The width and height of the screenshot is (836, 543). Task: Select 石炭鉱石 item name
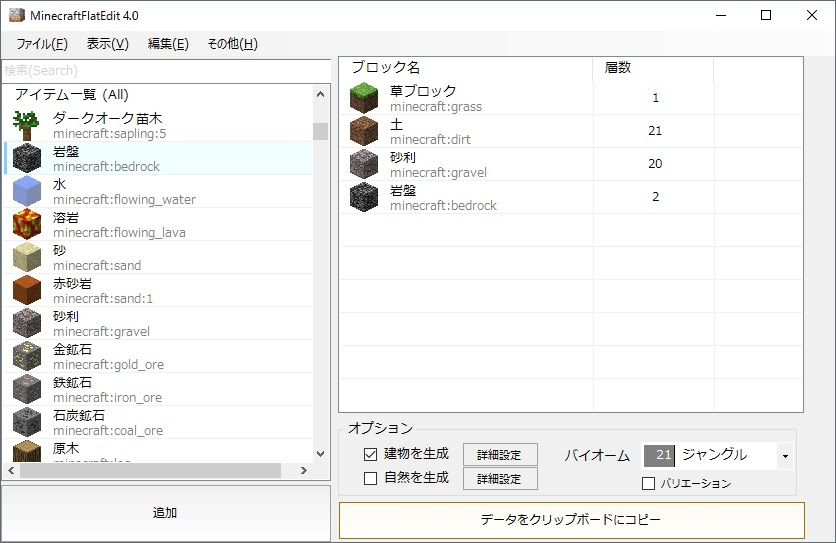(78, 416)
